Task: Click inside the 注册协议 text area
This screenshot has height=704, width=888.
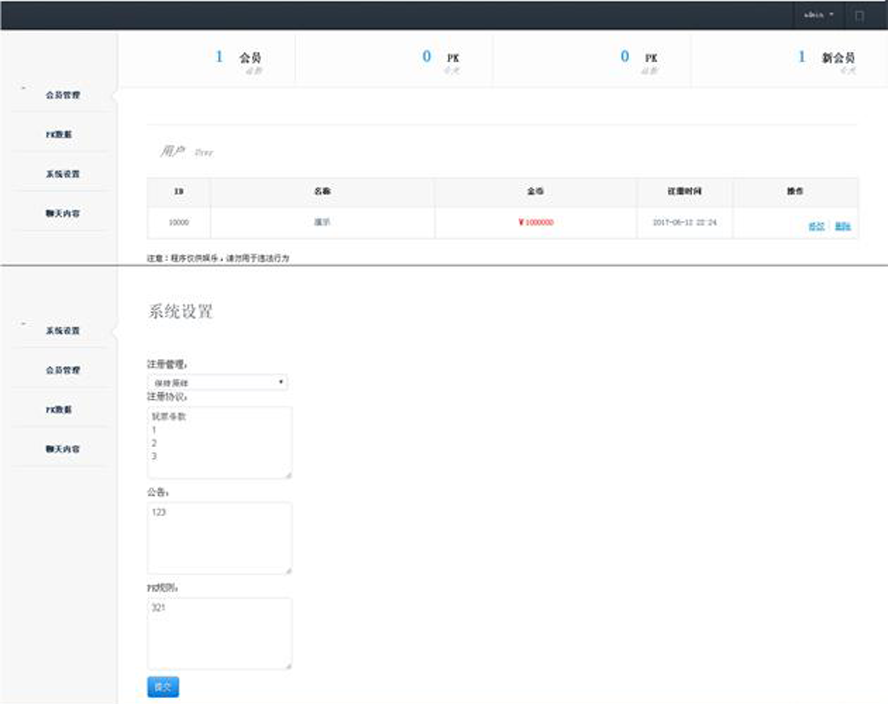Action: pos(220,442)
